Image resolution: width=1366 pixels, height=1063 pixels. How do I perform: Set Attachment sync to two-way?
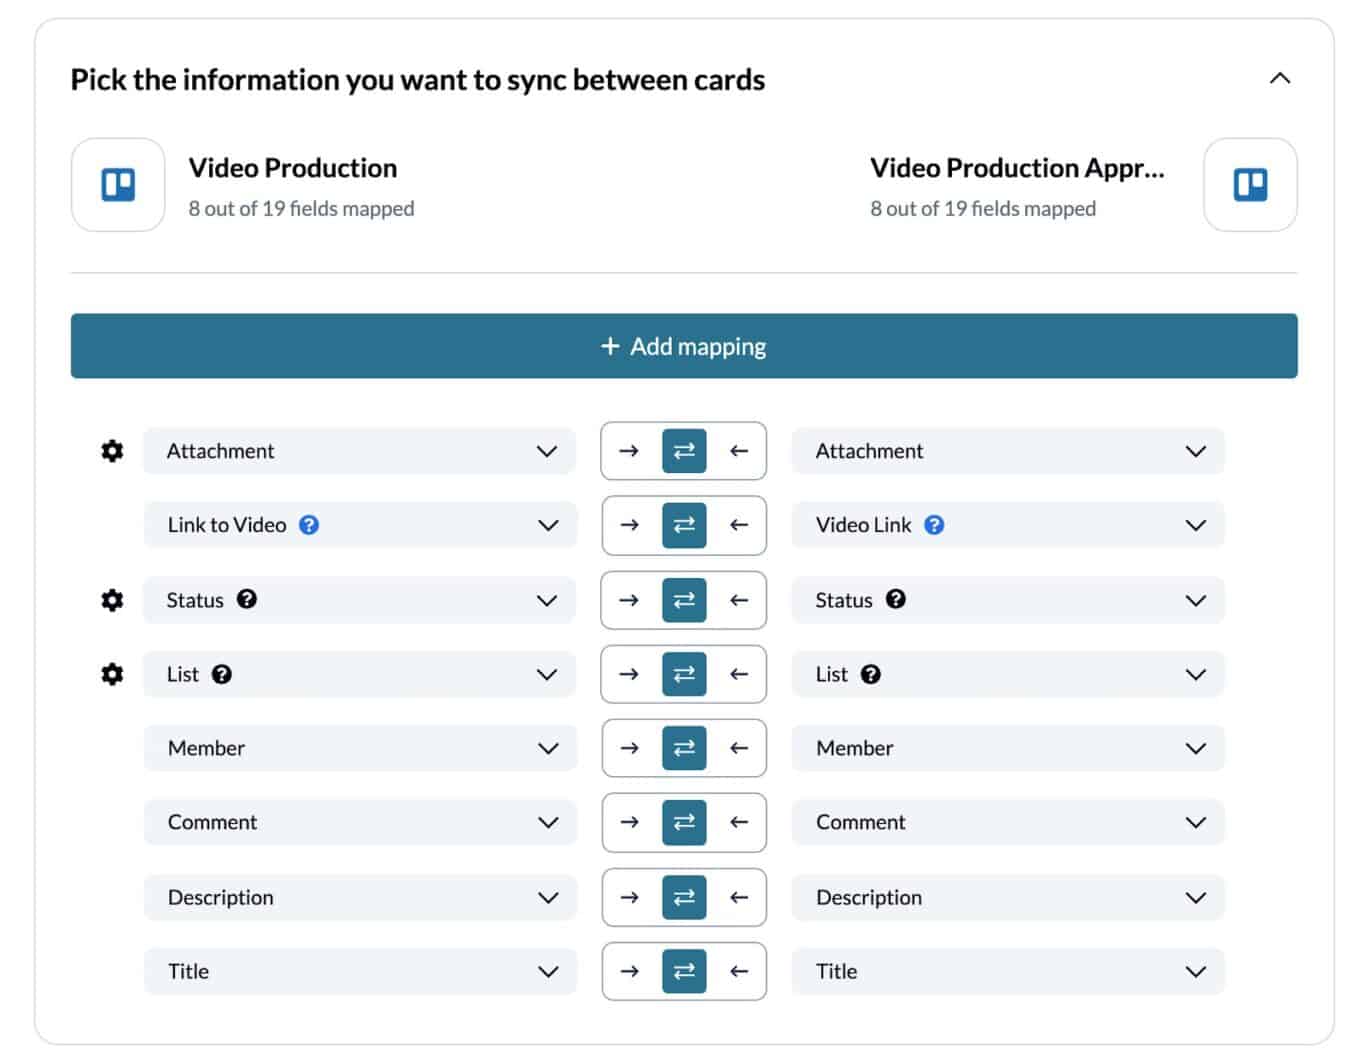pos(684,451)
